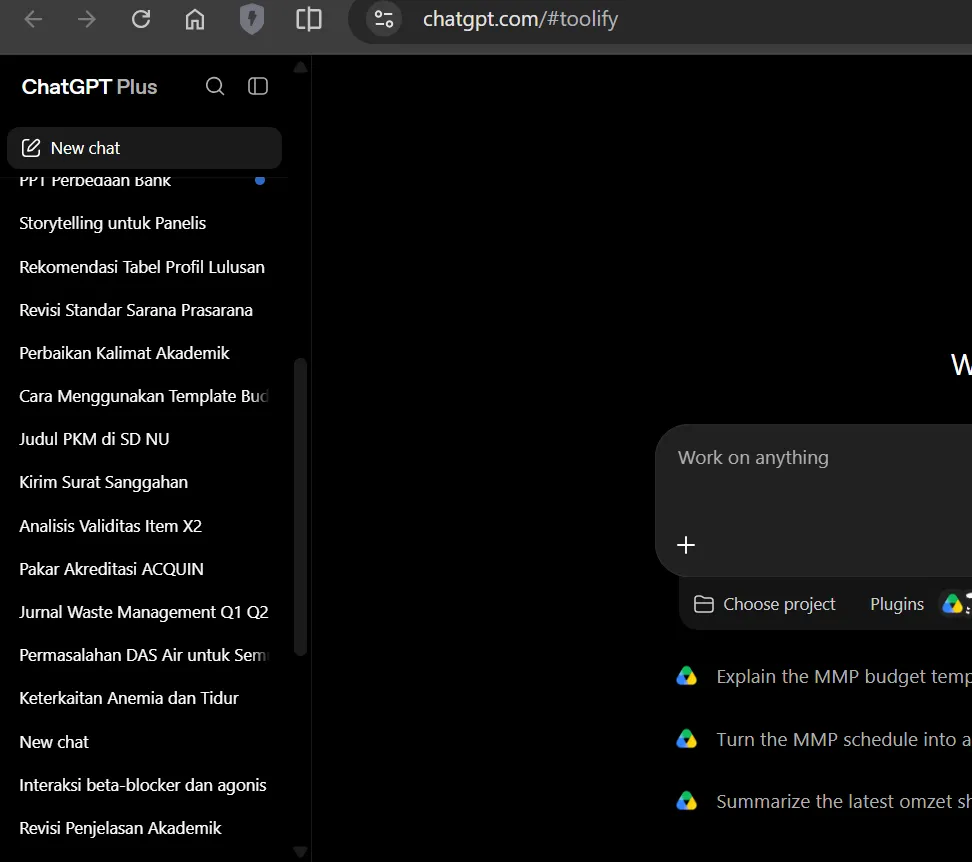972x862 pixels.
Task: Click Drive icon beside Explain the MMP
Action: (686, 676)
